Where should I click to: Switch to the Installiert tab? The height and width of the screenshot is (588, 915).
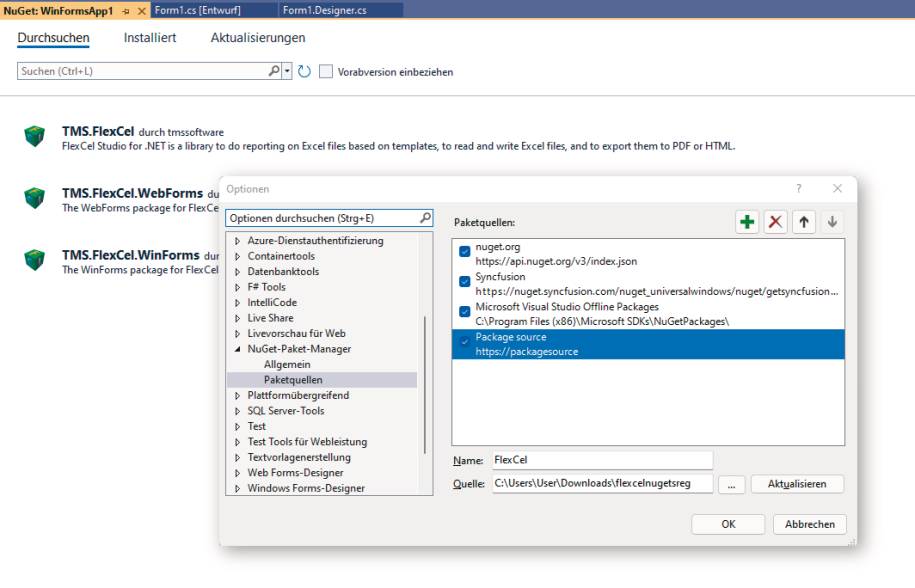click(x=150, y=38)
